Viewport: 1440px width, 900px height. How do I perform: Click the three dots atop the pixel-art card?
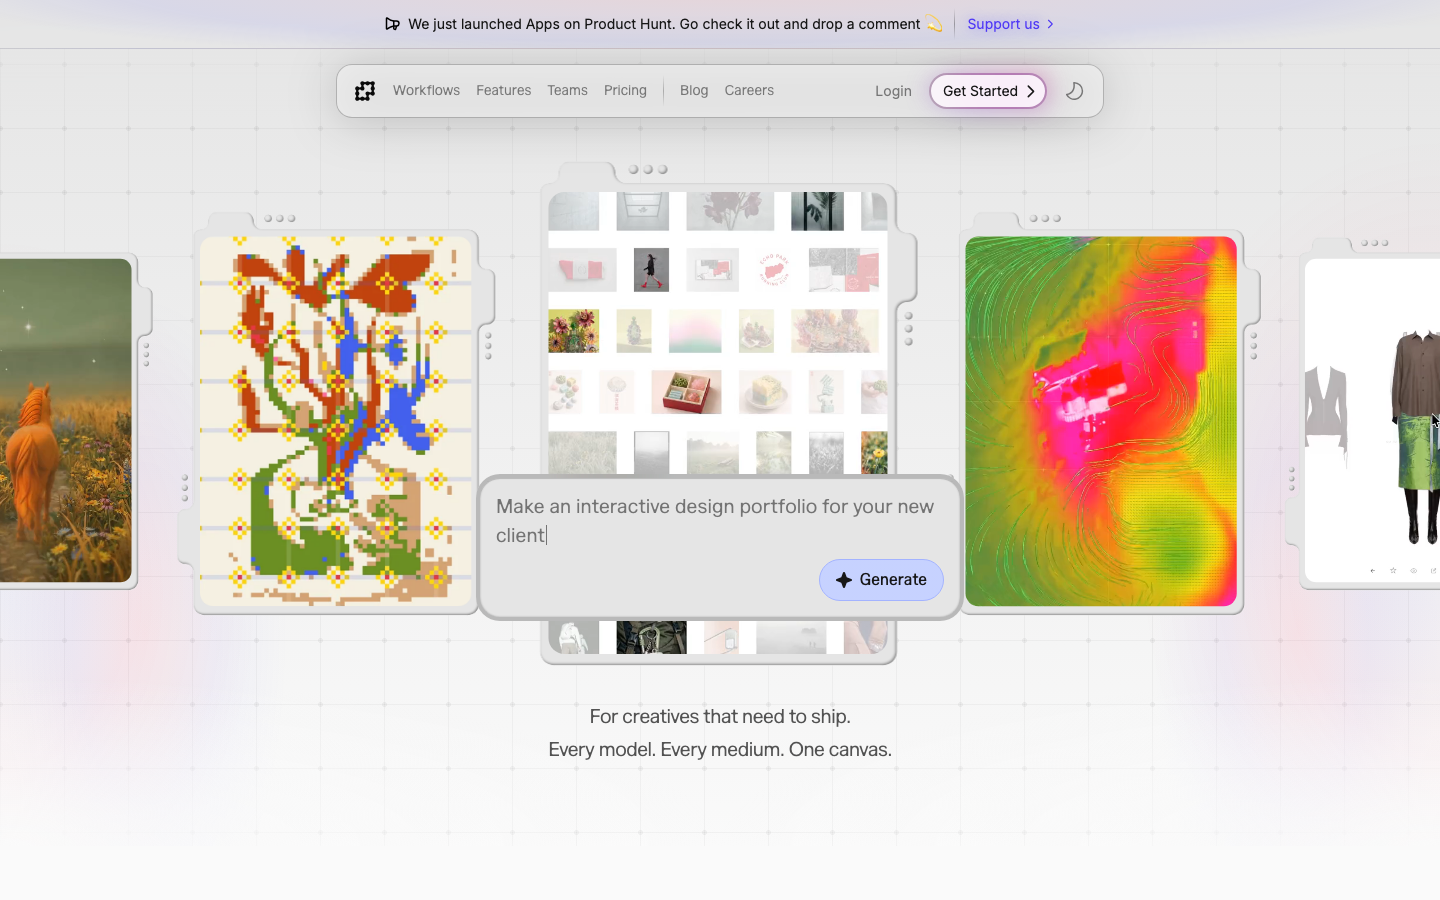click(280, 218)
